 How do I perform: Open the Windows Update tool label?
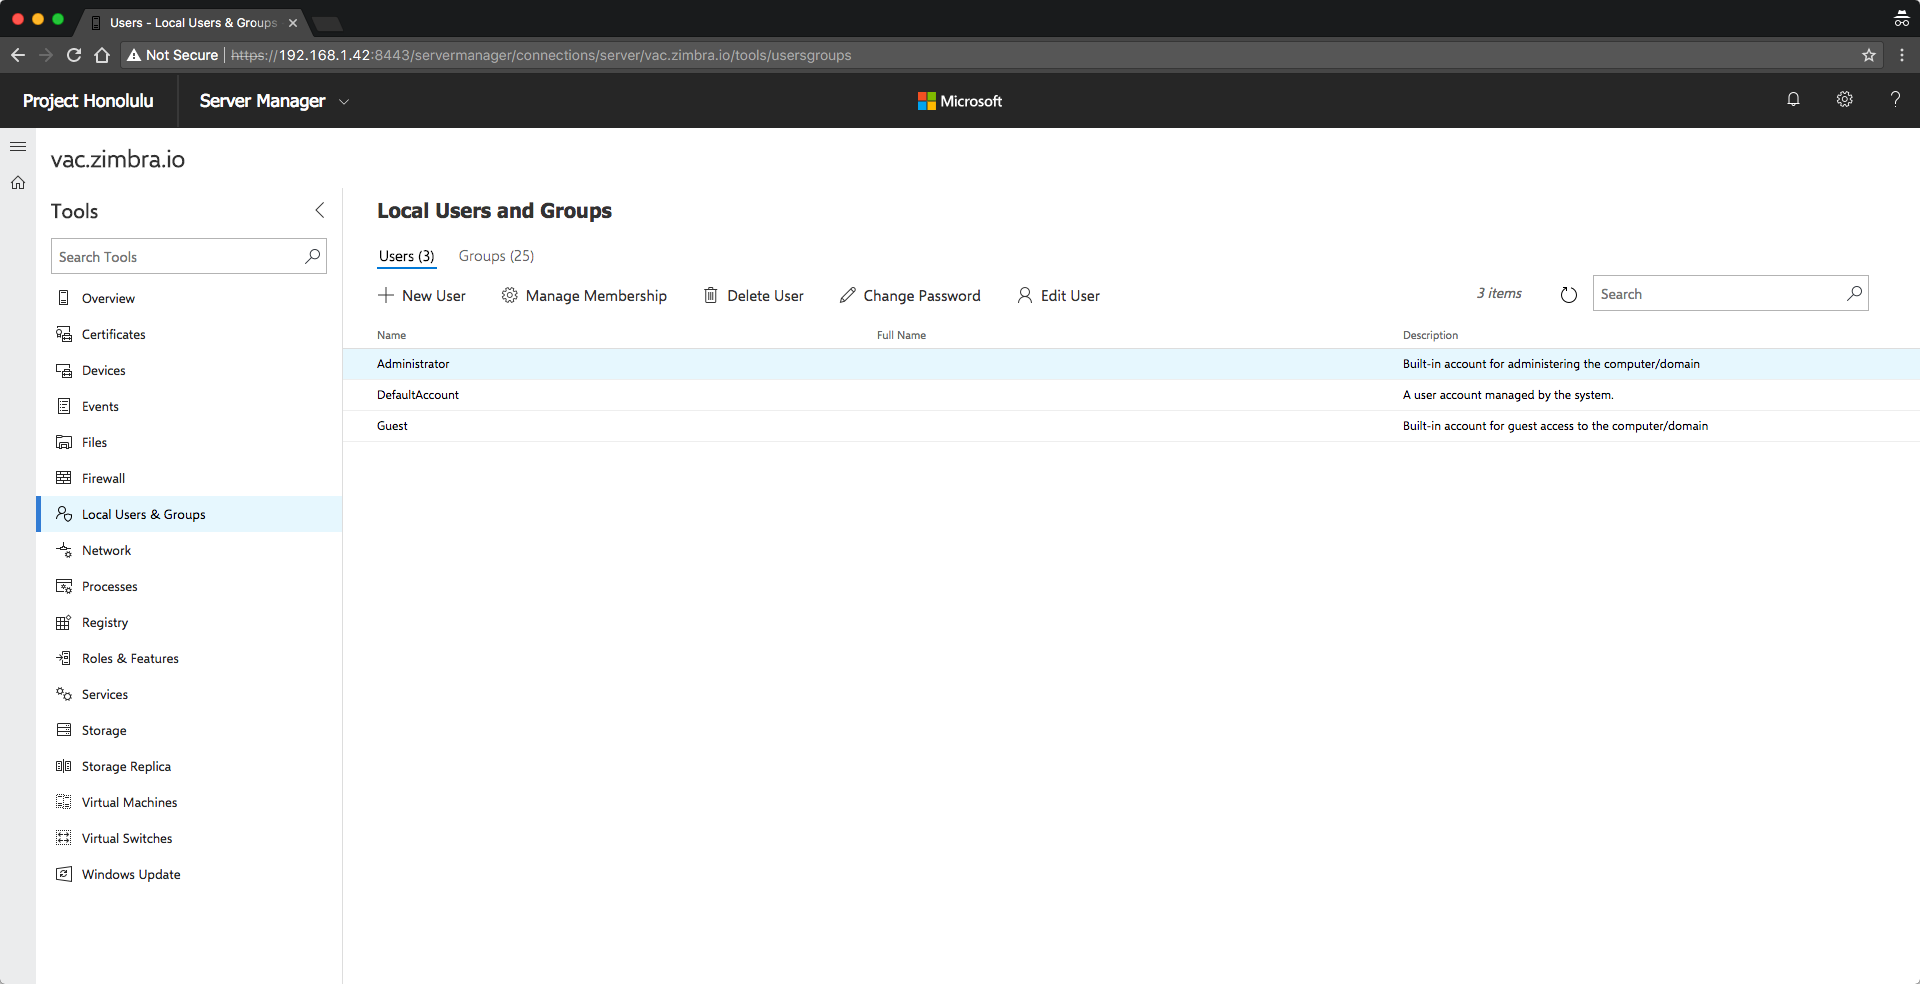131,874
